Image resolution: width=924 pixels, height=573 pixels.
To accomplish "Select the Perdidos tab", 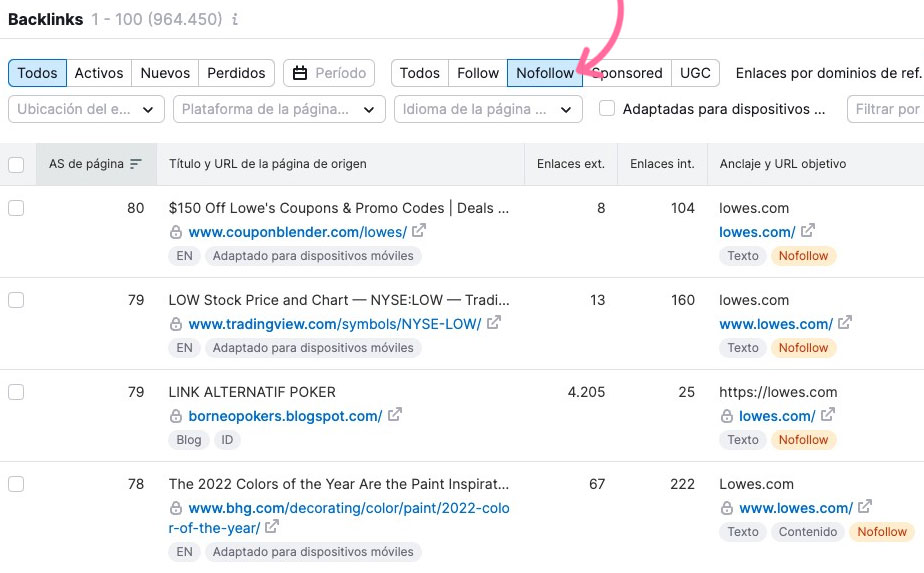I will tap(236, 73).
